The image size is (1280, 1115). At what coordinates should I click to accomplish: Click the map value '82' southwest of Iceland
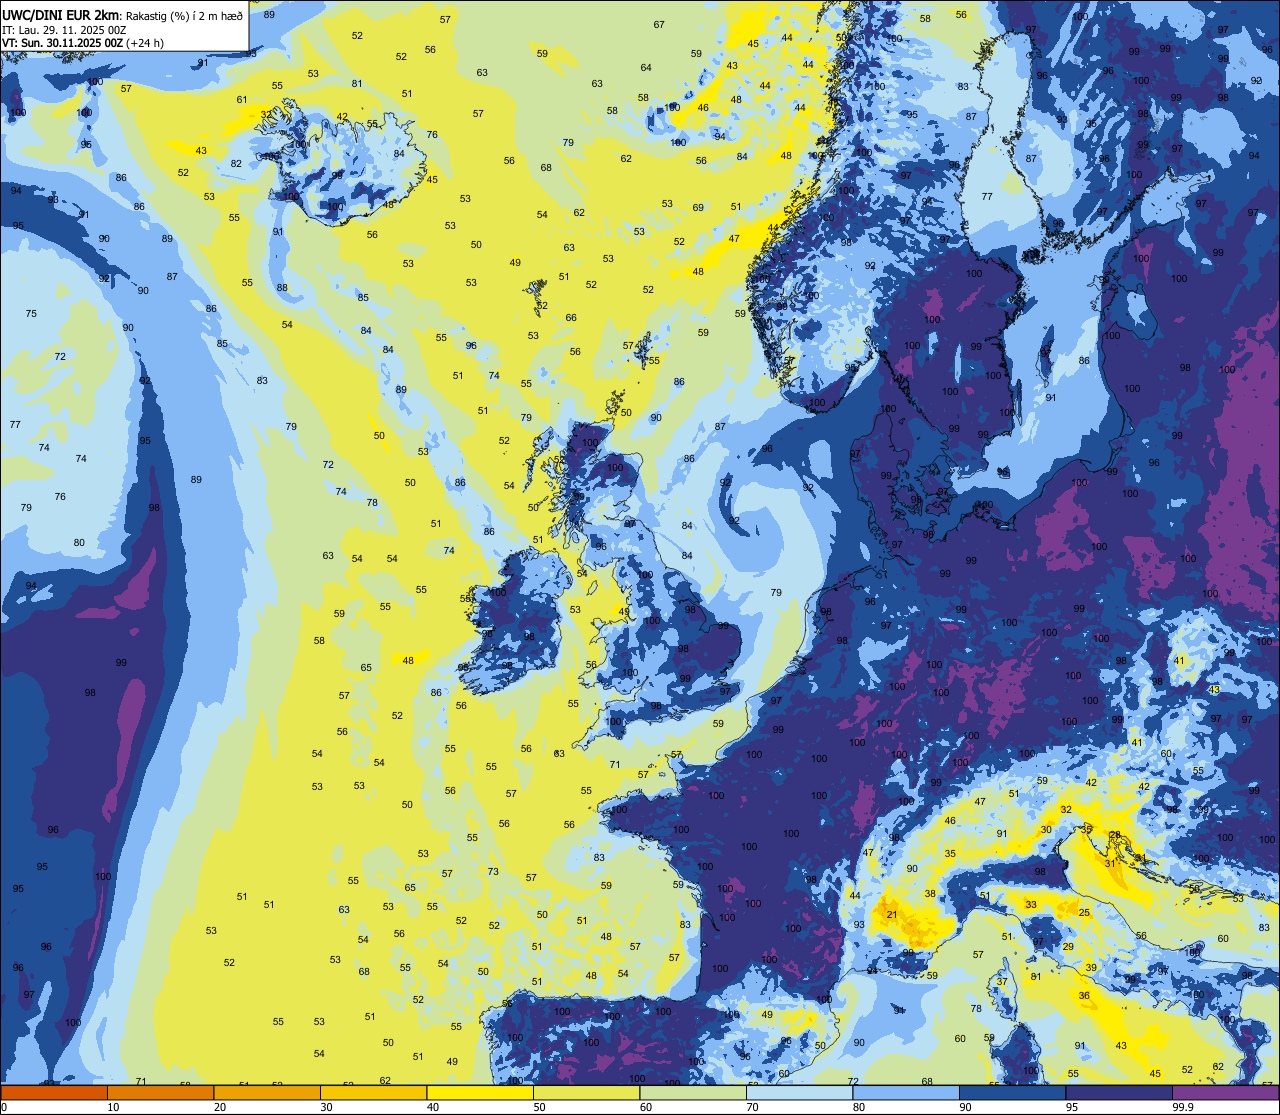236,163
